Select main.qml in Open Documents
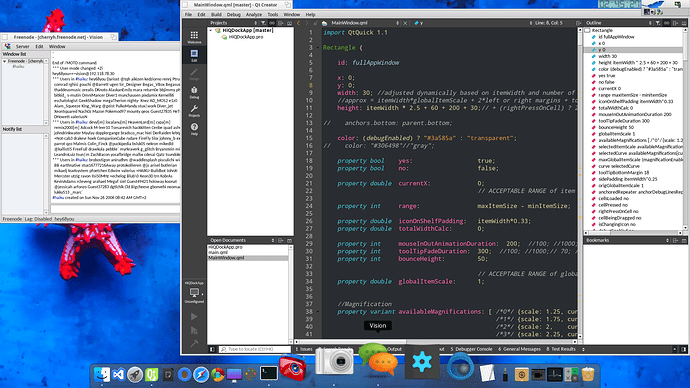 click(x=218, y=253)
